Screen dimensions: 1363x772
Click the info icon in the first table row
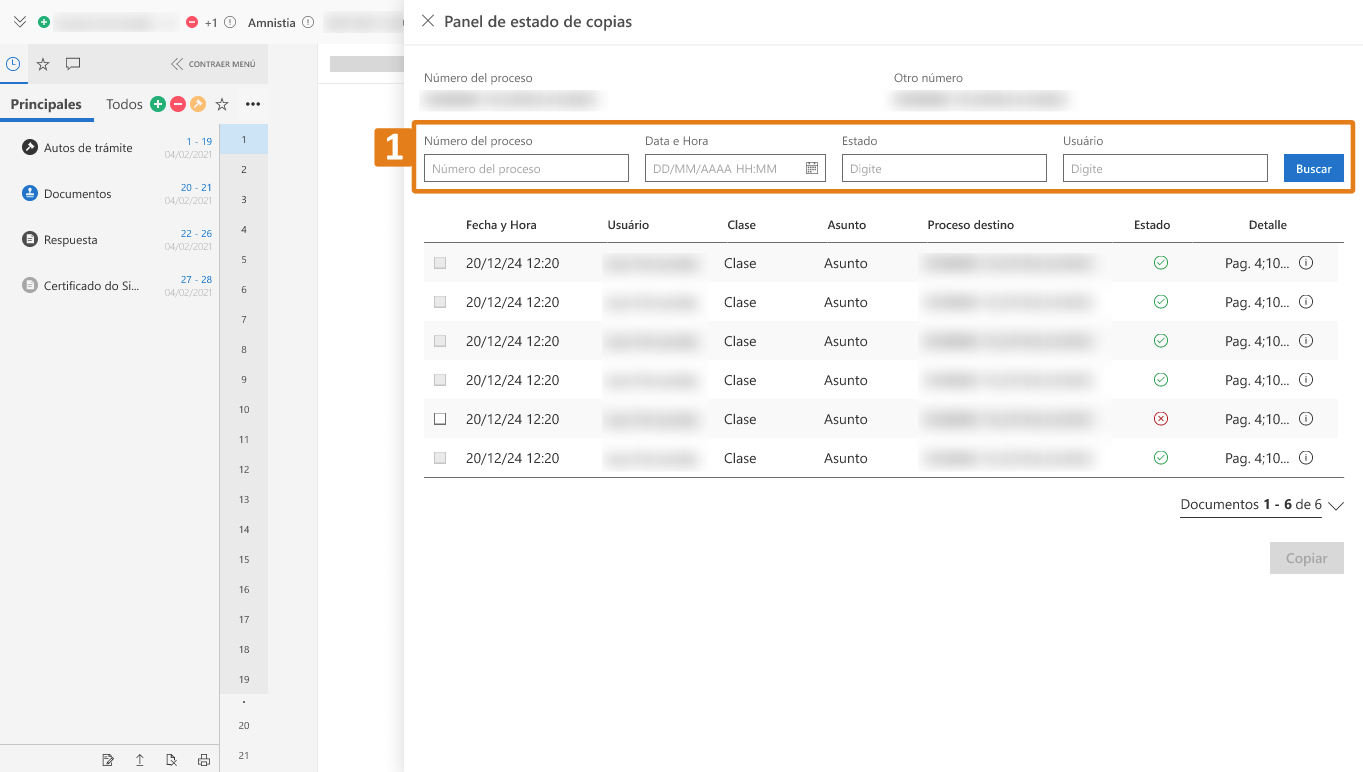point(1305,263)
